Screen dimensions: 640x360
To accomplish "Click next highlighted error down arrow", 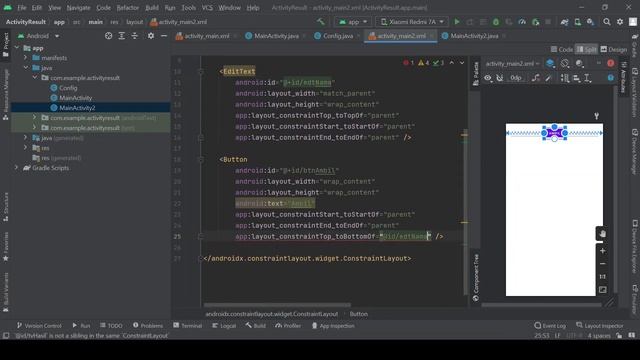I will (462, 63).
